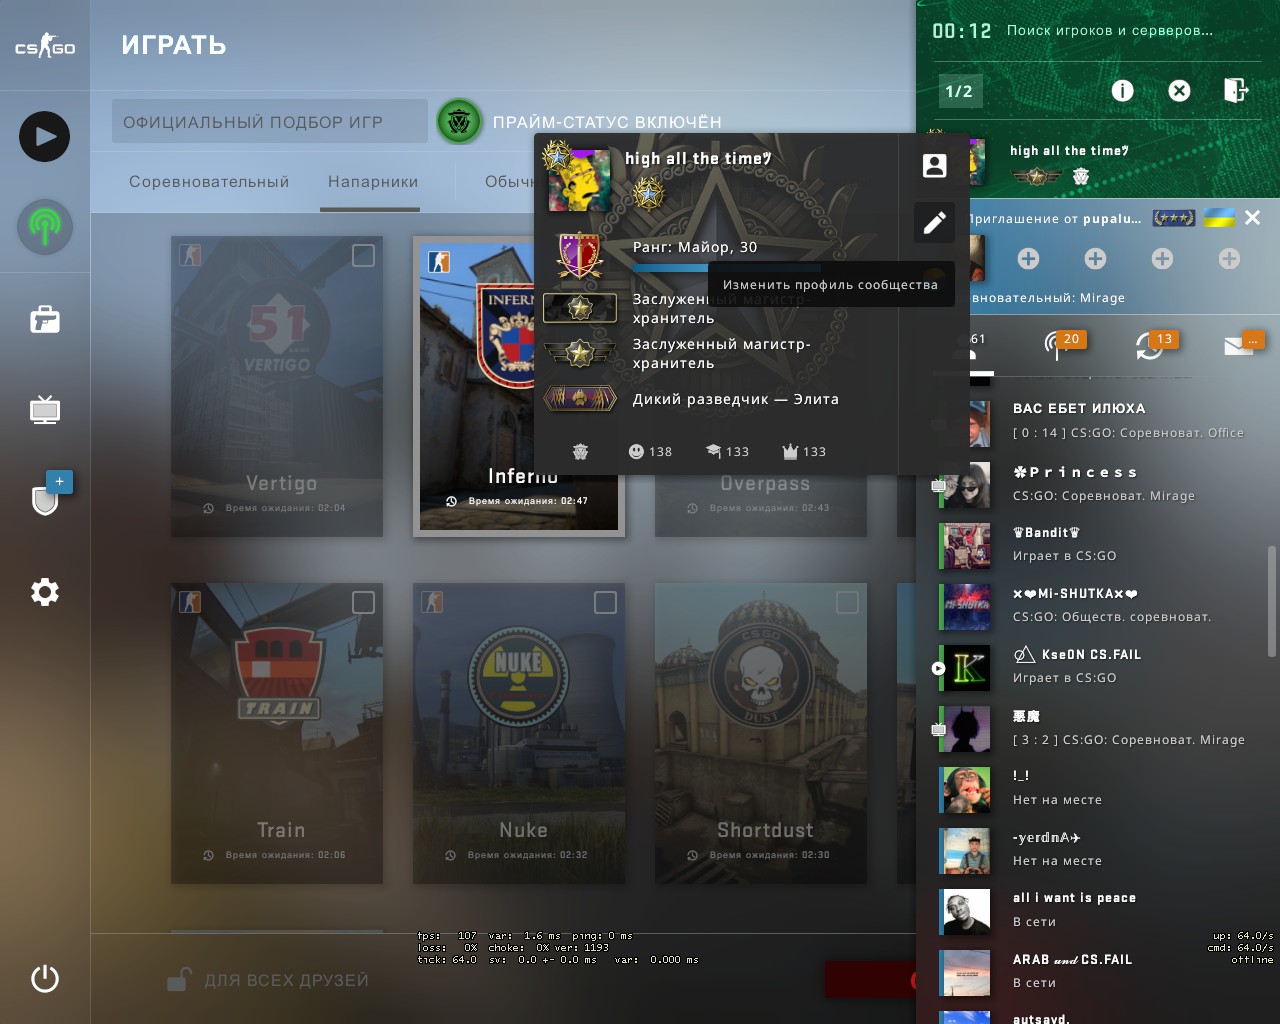This screenshot has height=1024, width=1280.
Task: Tick the Vertigo map checkbox
Action: [363, 255]
